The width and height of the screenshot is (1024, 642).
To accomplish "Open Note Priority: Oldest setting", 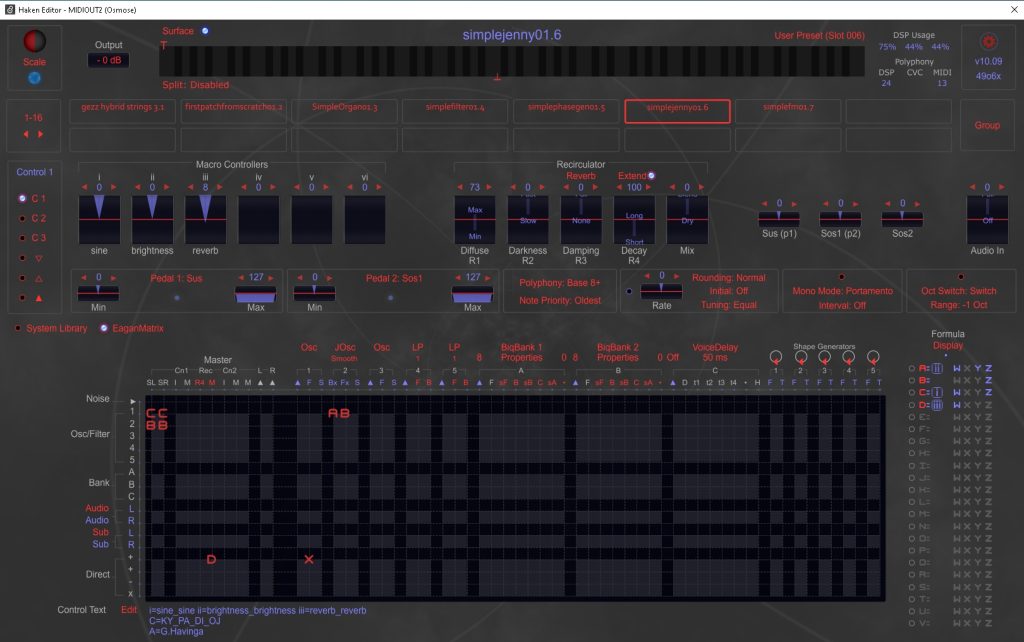I will pos(560,300).
